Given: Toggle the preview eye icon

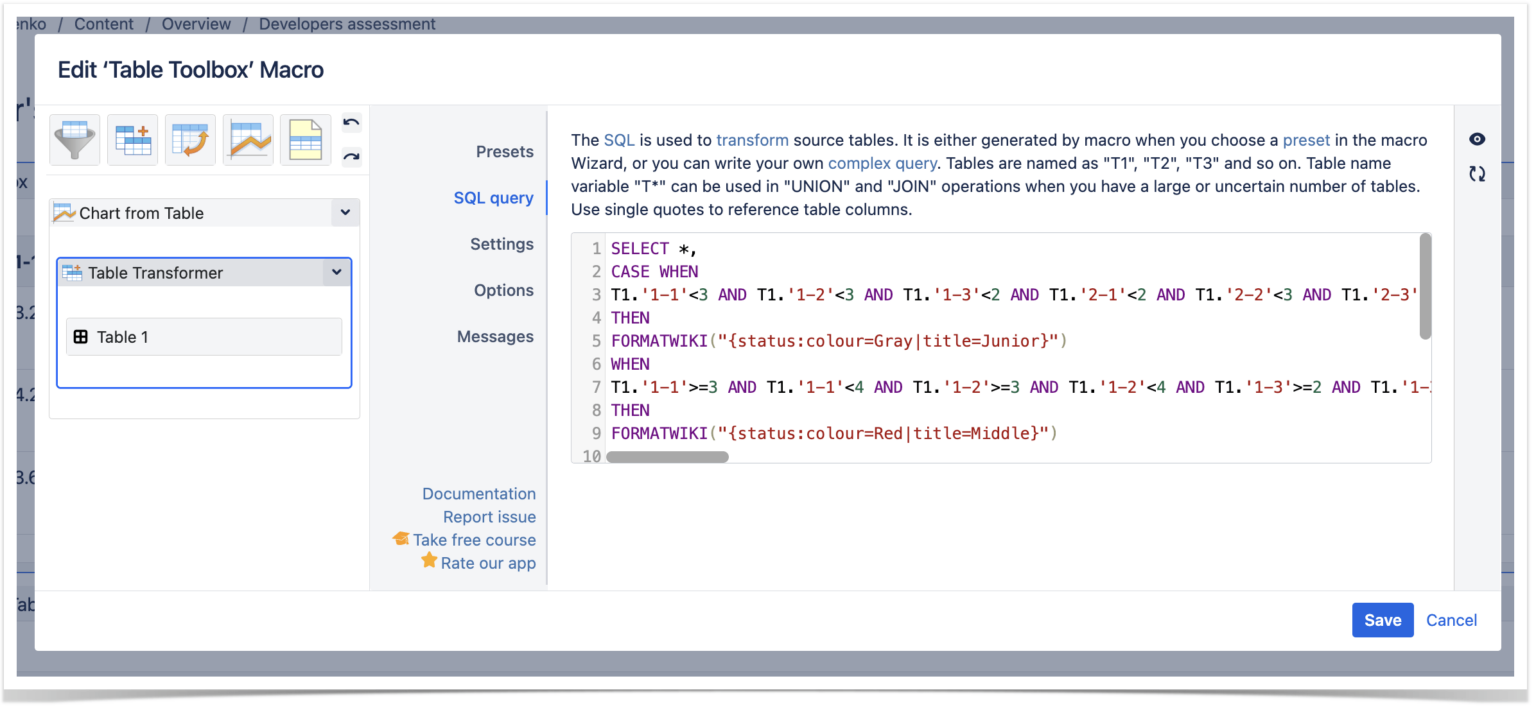Looking at the screenshot, I should pos(1477,139).
